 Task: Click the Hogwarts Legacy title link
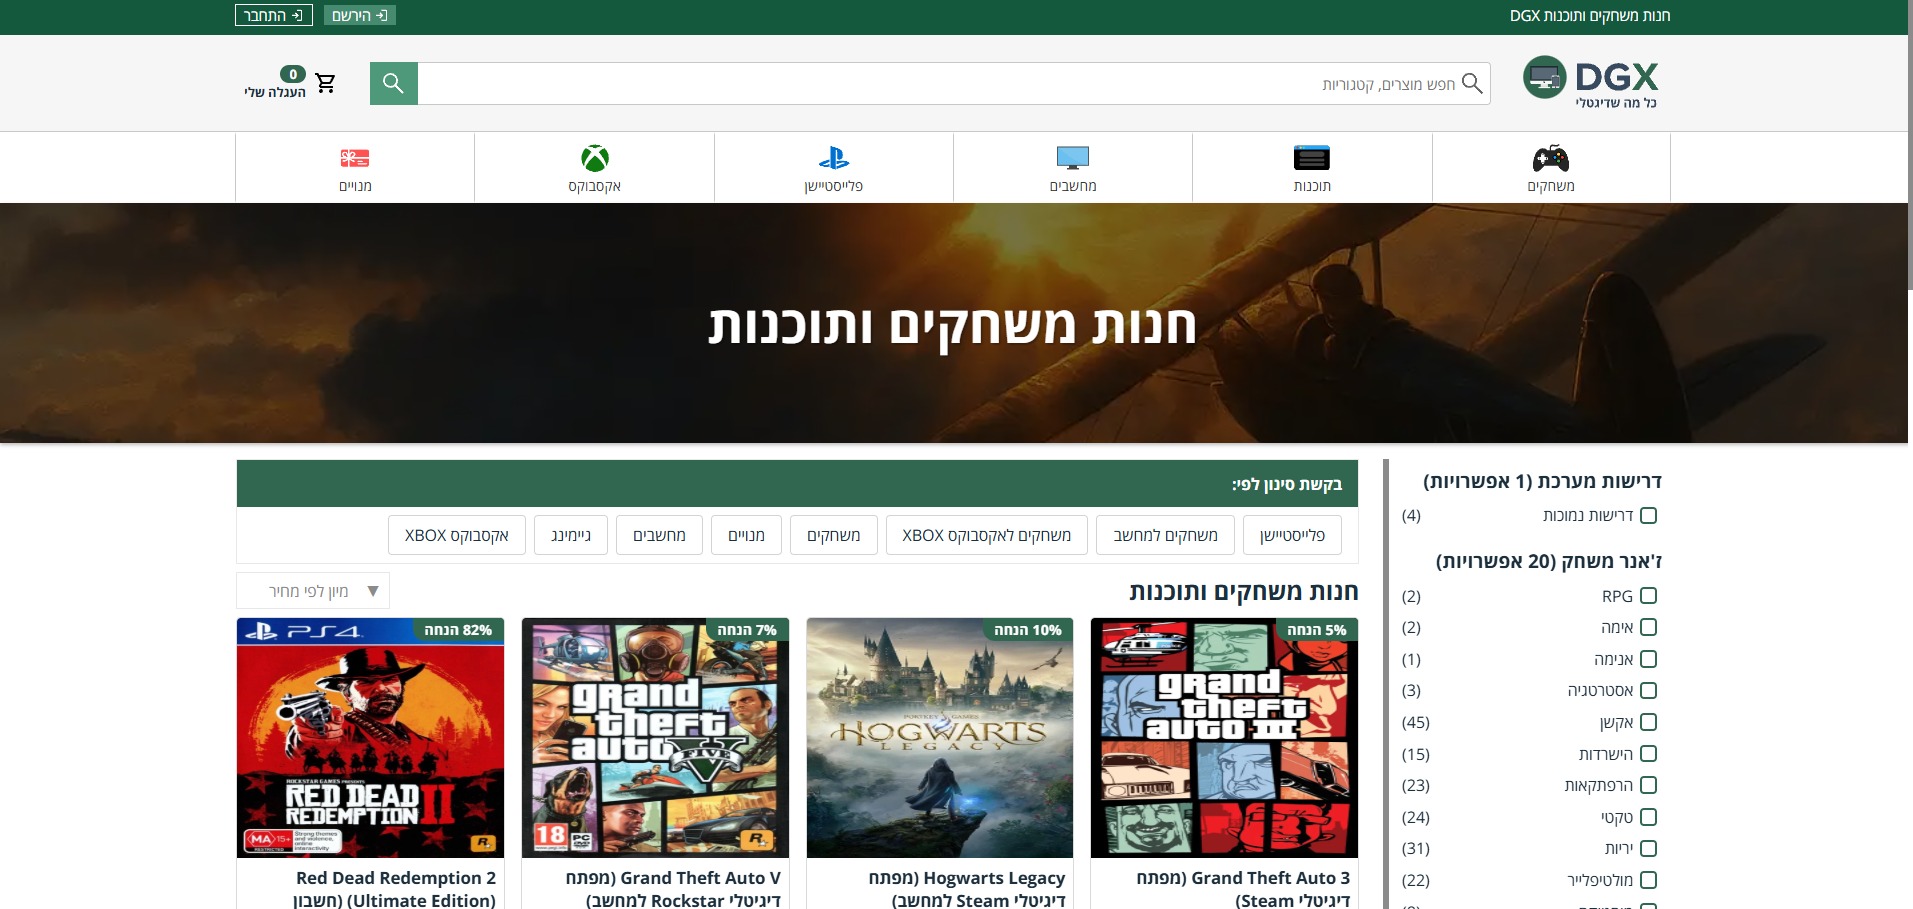966,889
